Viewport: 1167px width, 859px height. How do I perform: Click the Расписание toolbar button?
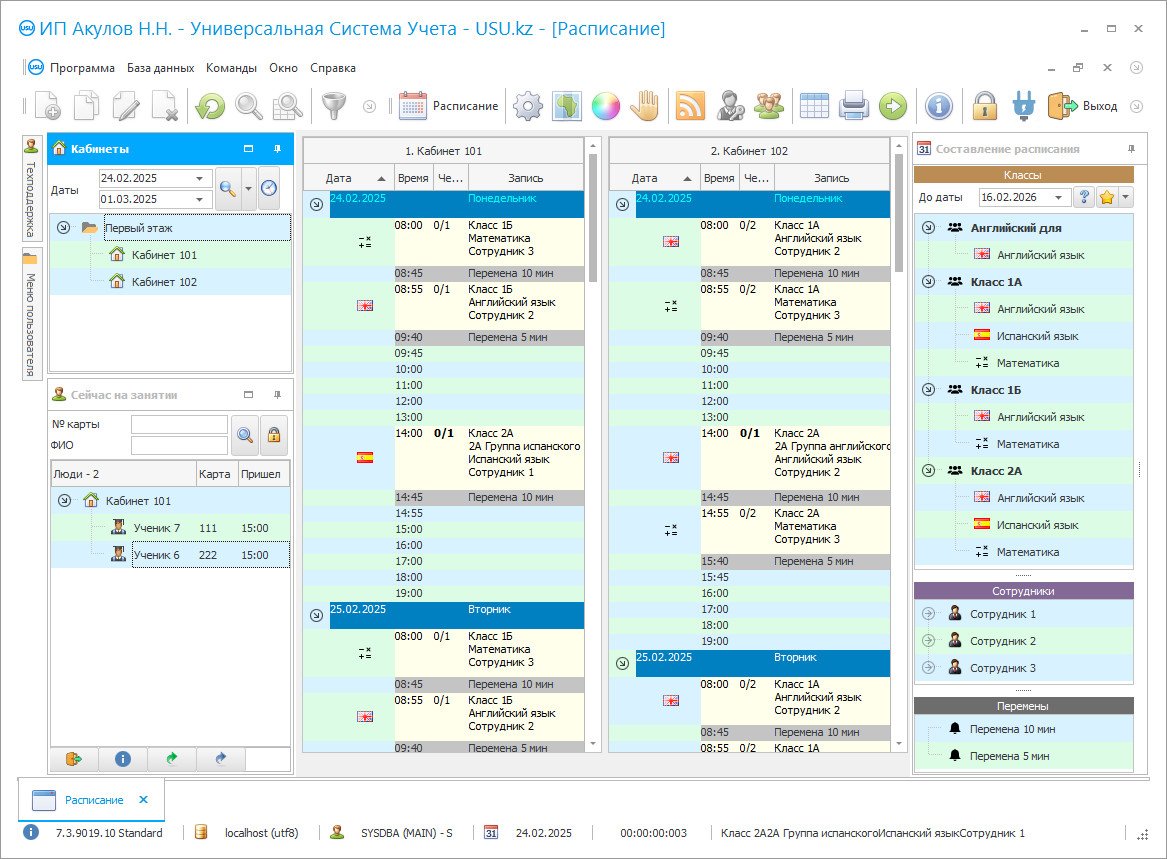[449, 106]
